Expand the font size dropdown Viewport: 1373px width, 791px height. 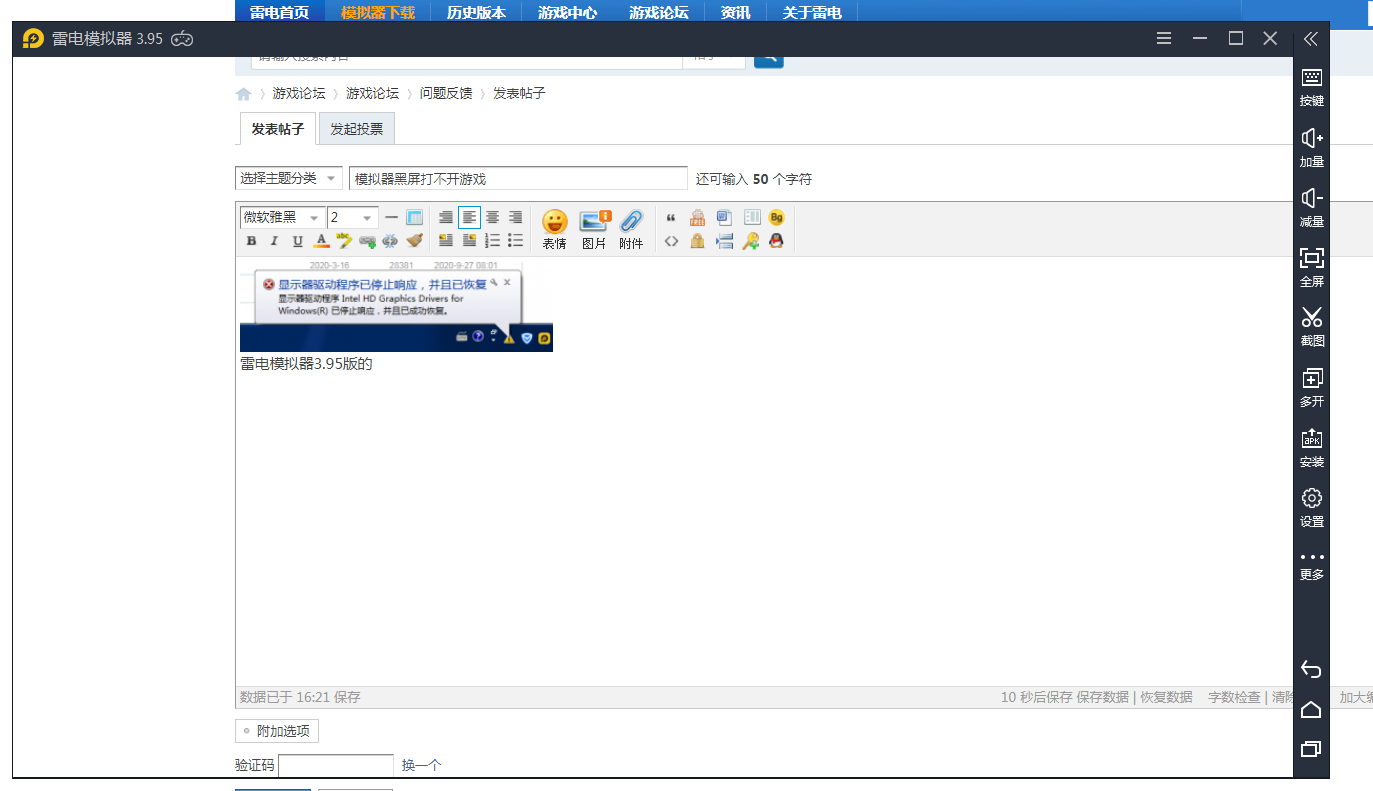(353, 217)
